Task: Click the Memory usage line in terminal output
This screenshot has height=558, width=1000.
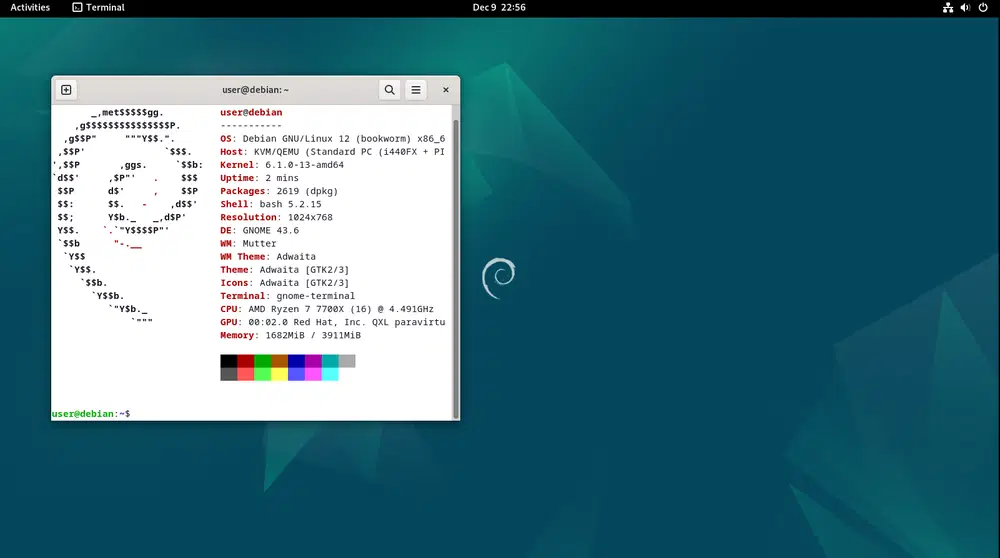Action: click(290, 336)
